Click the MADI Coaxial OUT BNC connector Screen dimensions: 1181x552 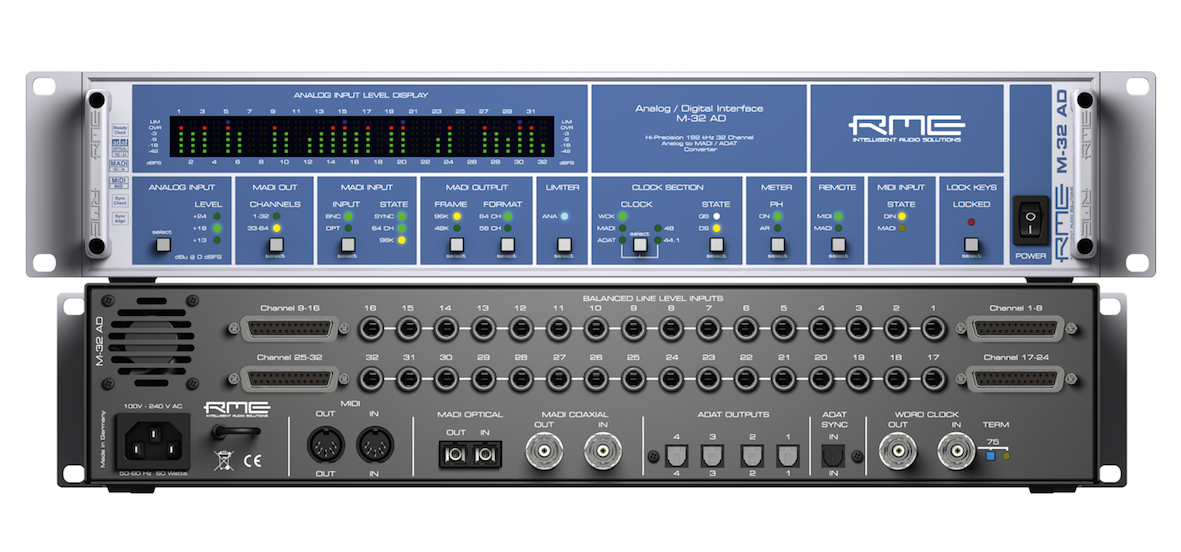544,452
